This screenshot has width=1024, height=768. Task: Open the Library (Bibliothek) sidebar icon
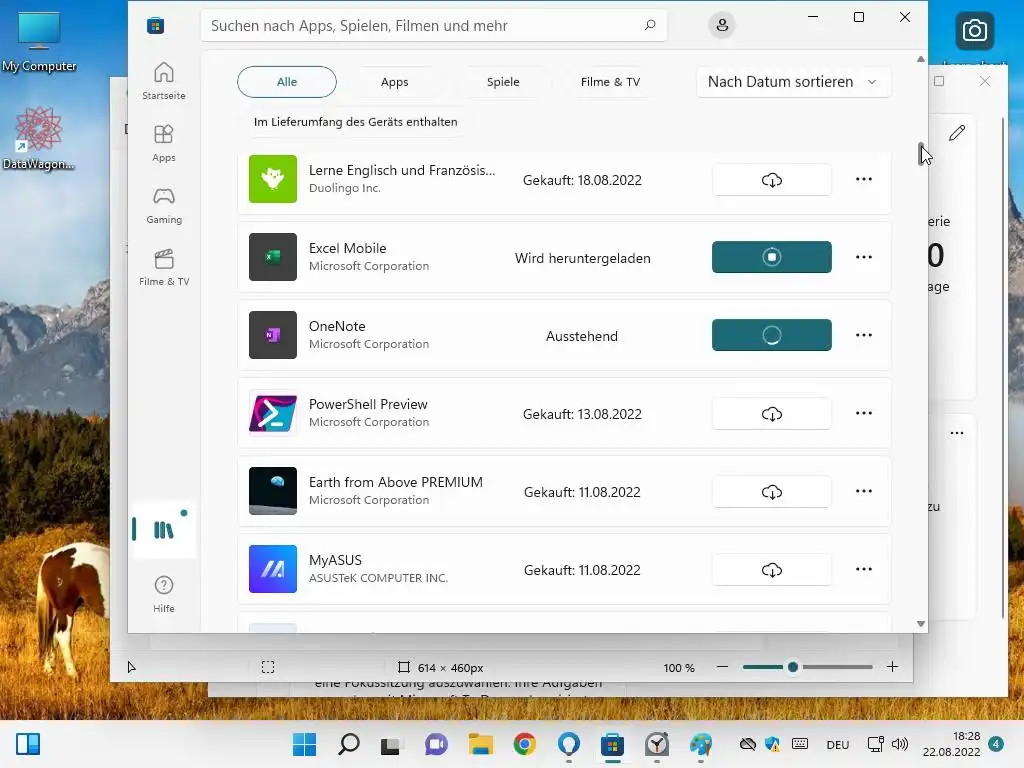click(164, 530)
